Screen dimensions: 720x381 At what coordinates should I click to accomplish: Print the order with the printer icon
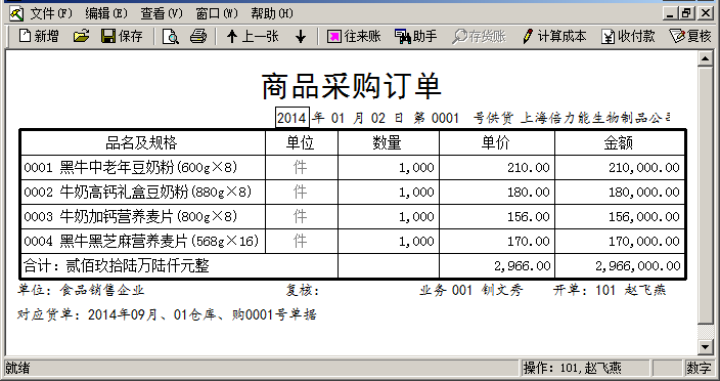pos(198,36)
